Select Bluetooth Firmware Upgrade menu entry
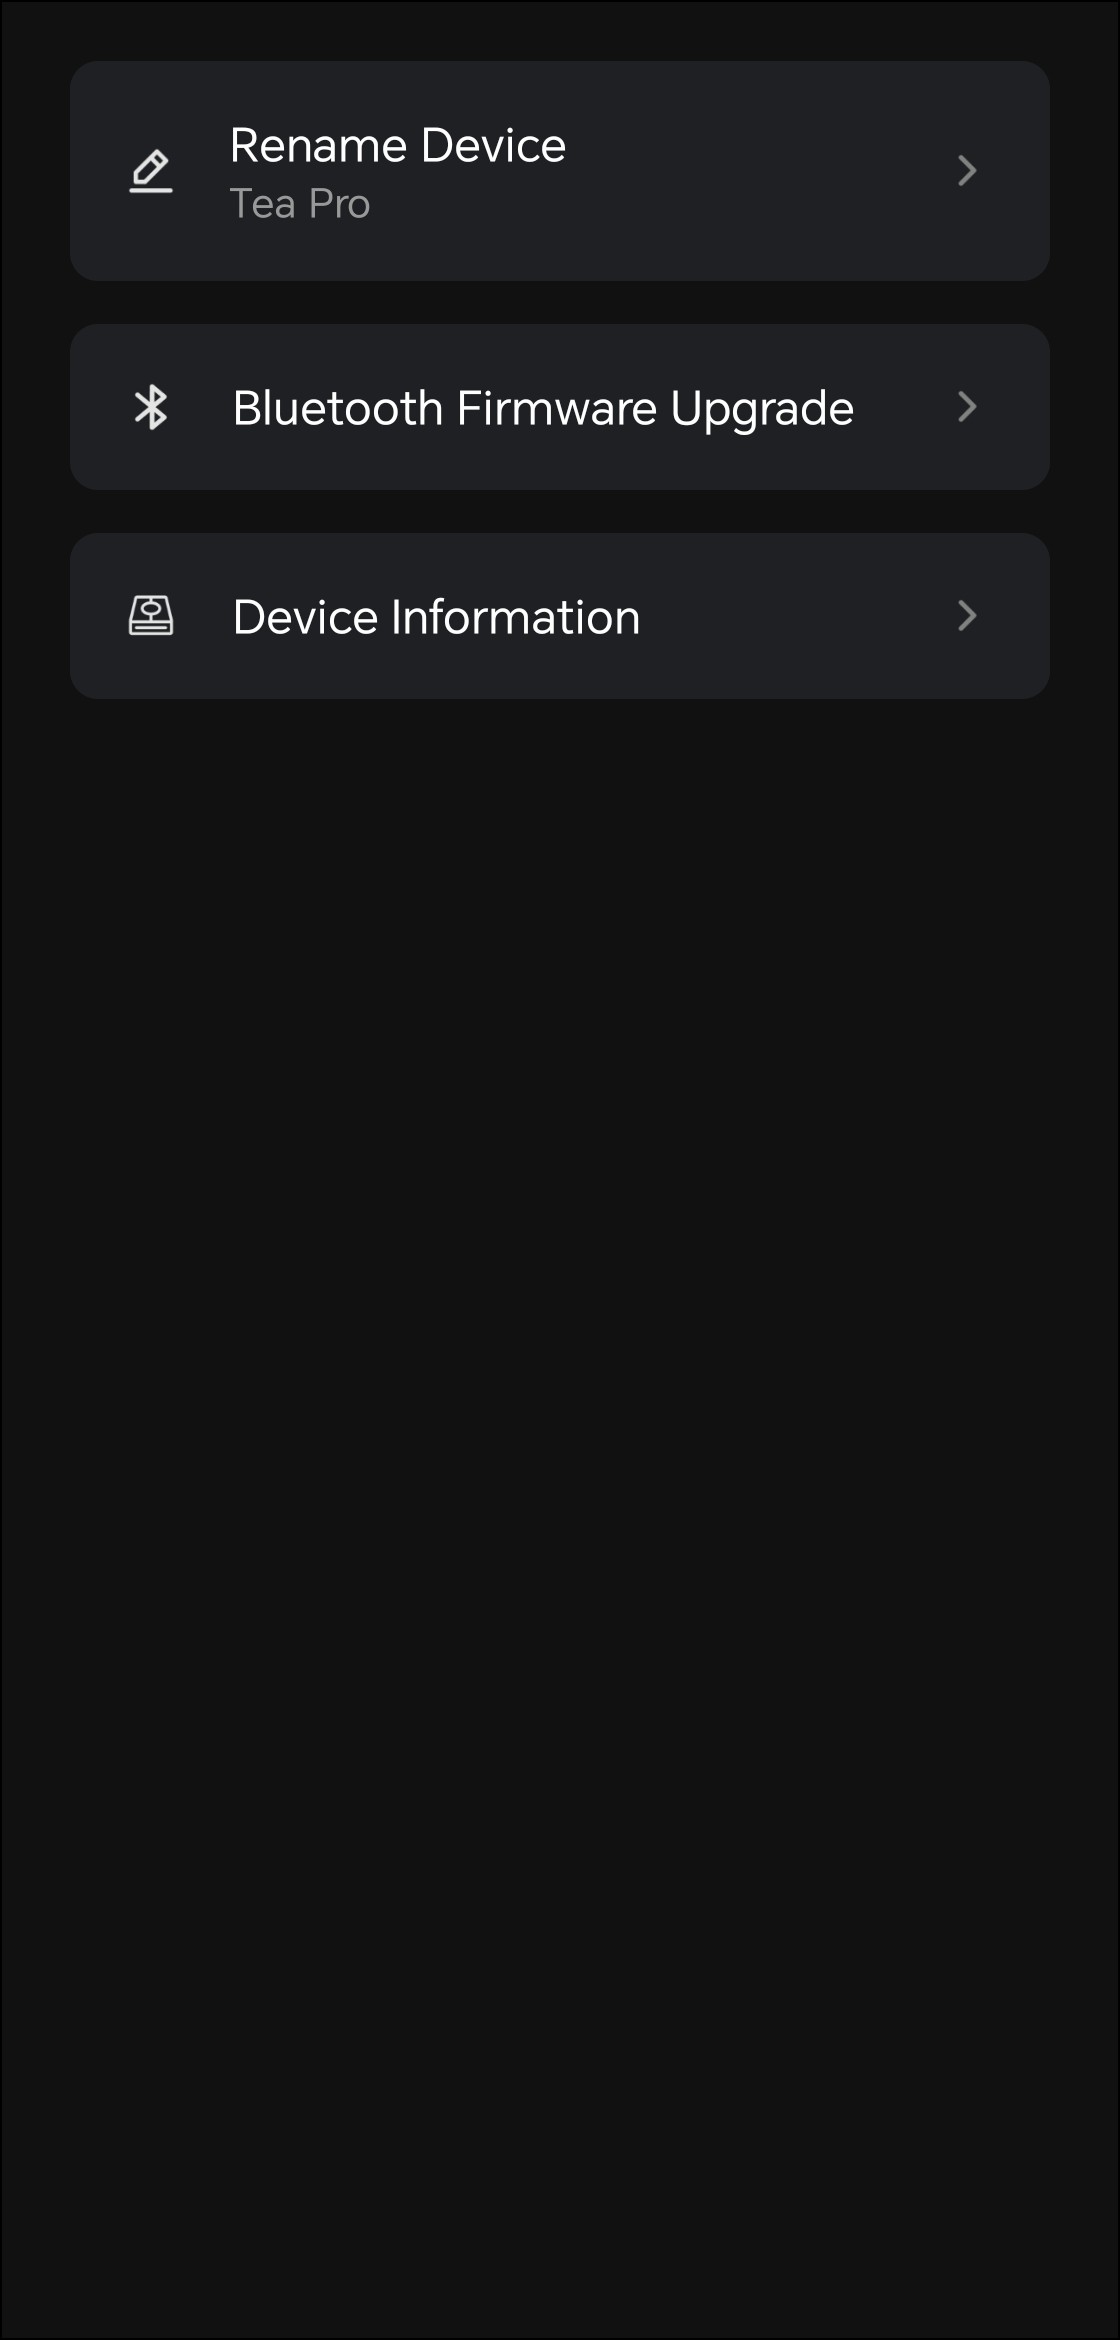Screen dimensions: 1120x2340 click(x=560, y=407)
